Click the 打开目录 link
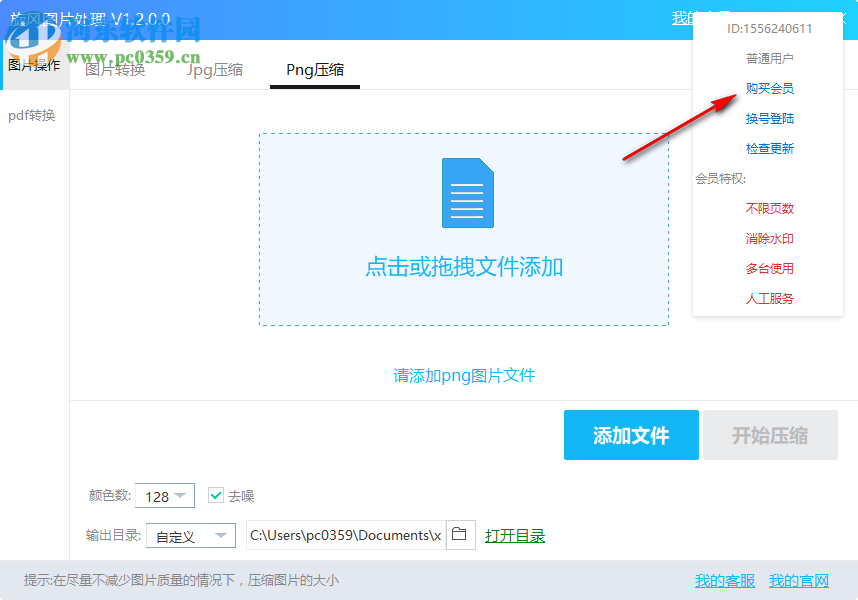 pyautogui.click(x=515, y=535)
